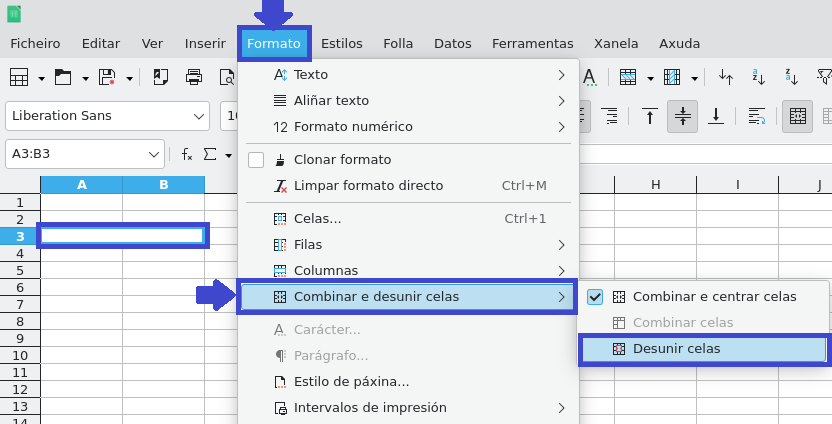Open the Function Wizard (fx) icon
Screen dimensions: 832x424
click(187, 154)
